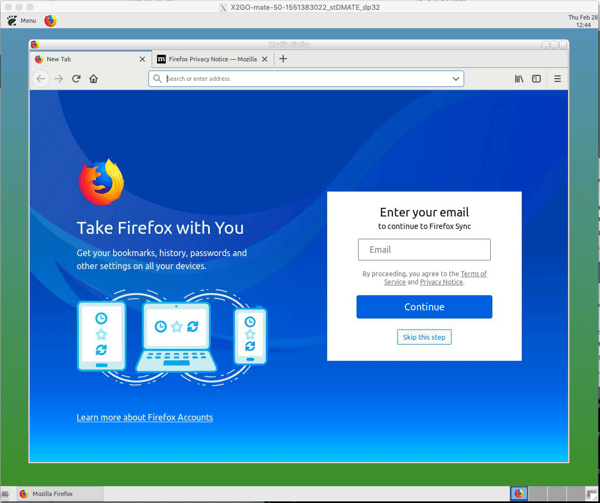Switch to Firefox Privacy Notice tab
600x503 pixels.
click(x=208, y=59)
